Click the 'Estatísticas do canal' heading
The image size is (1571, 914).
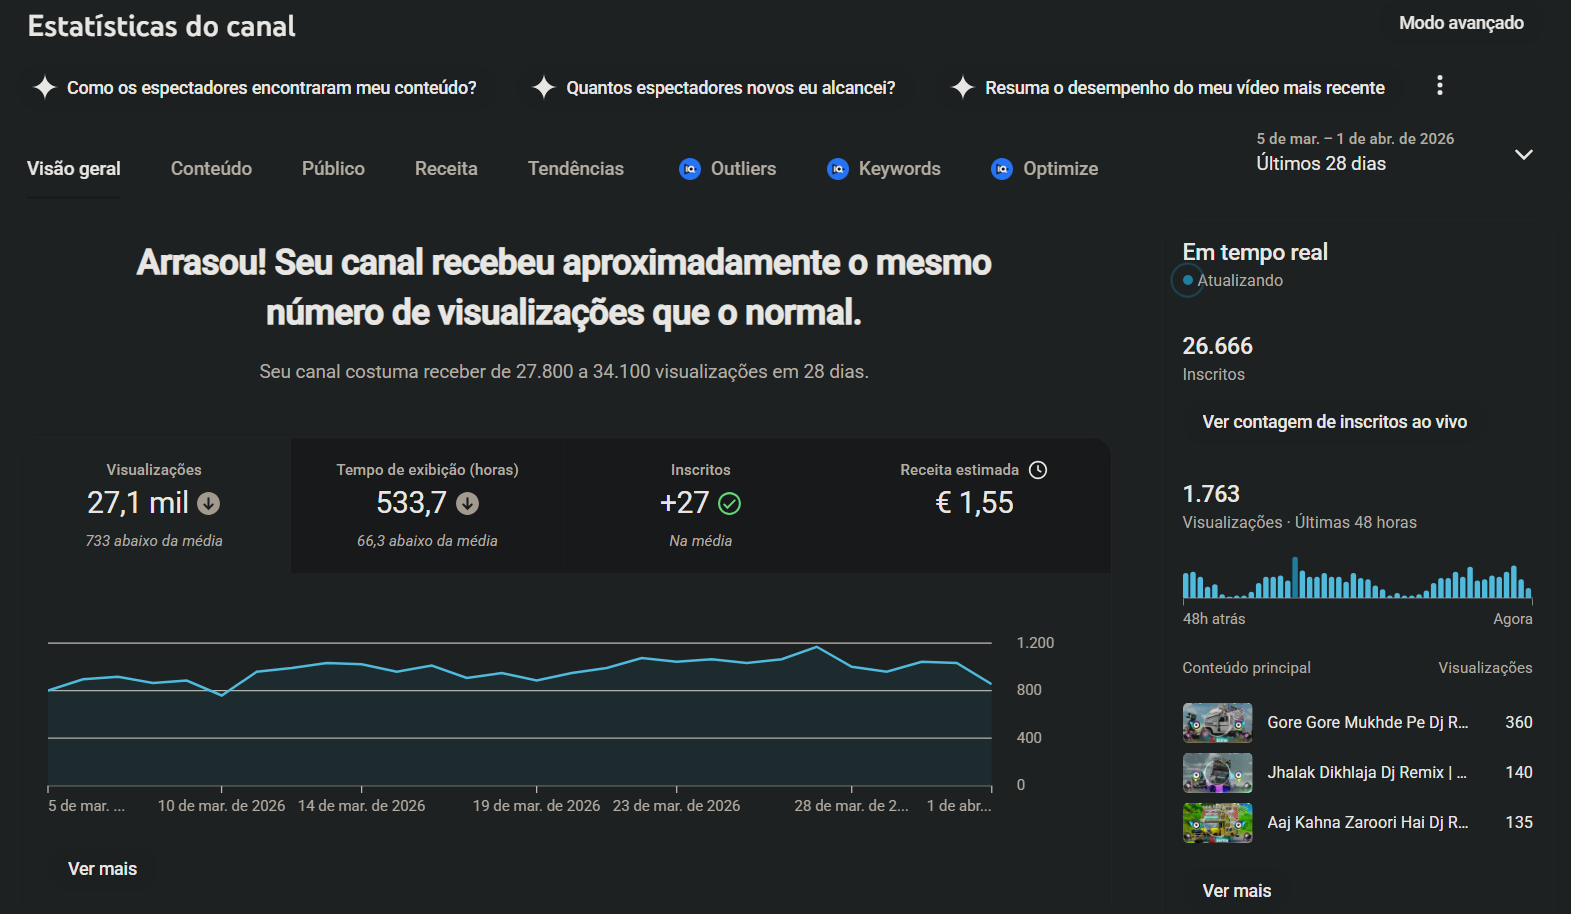[161, 26]
